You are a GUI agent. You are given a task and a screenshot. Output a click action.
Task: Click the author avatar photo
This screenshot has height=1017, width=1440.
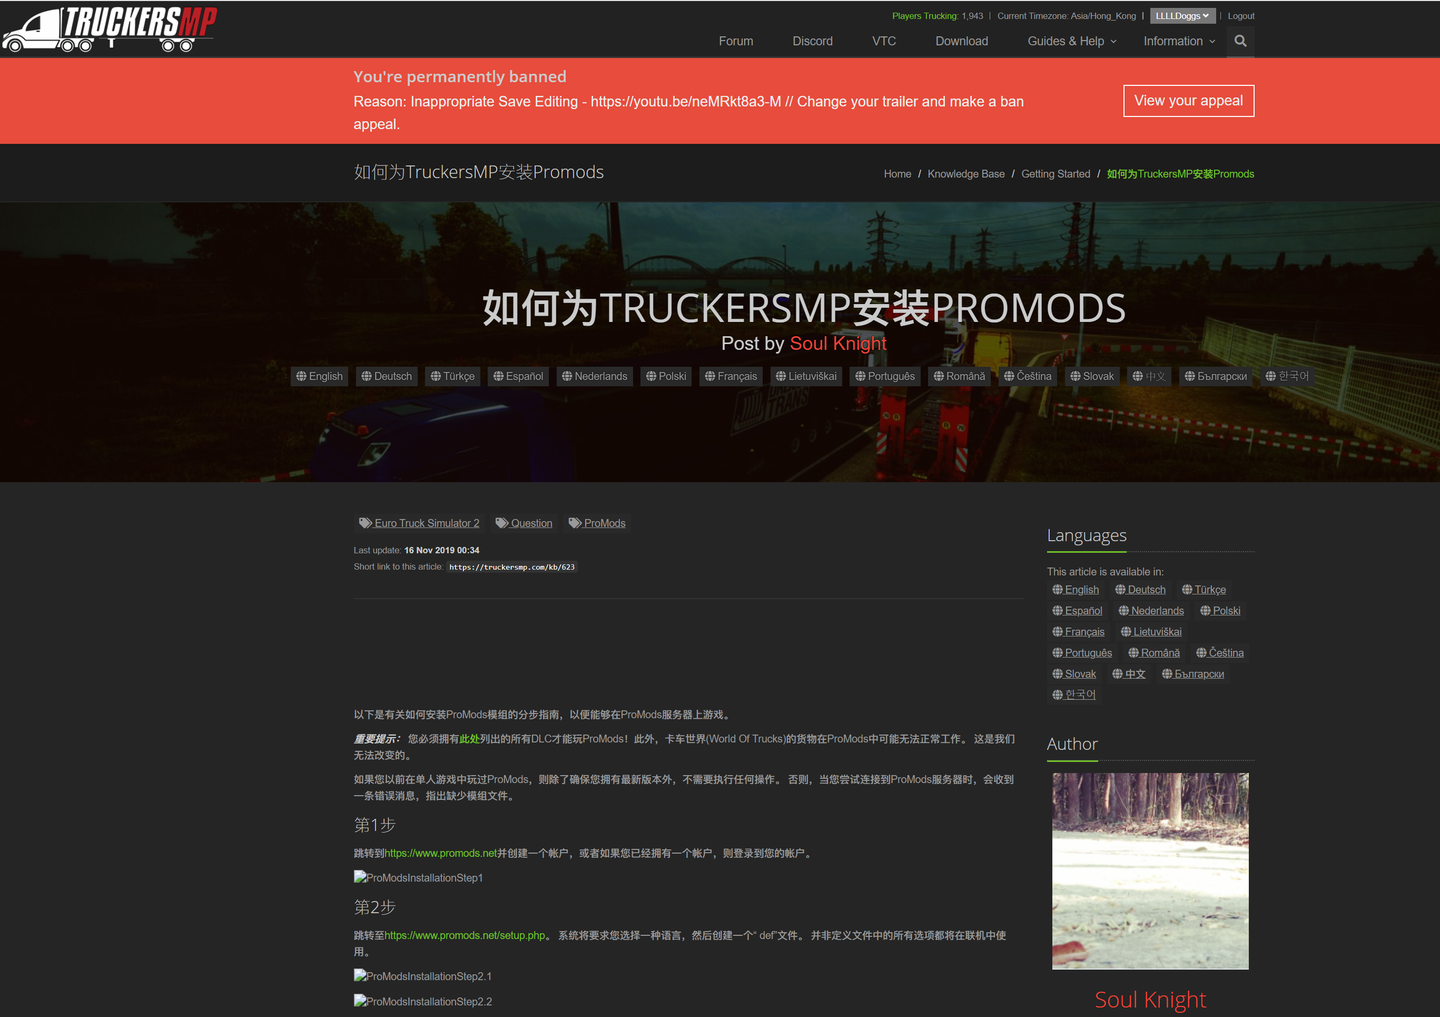point(1150,871)
